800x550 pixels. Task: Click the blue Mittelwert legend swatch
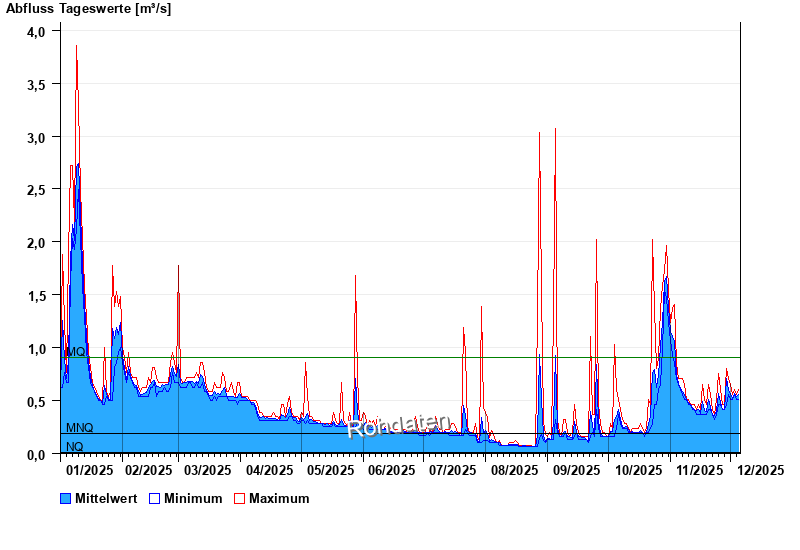[65, 498]
